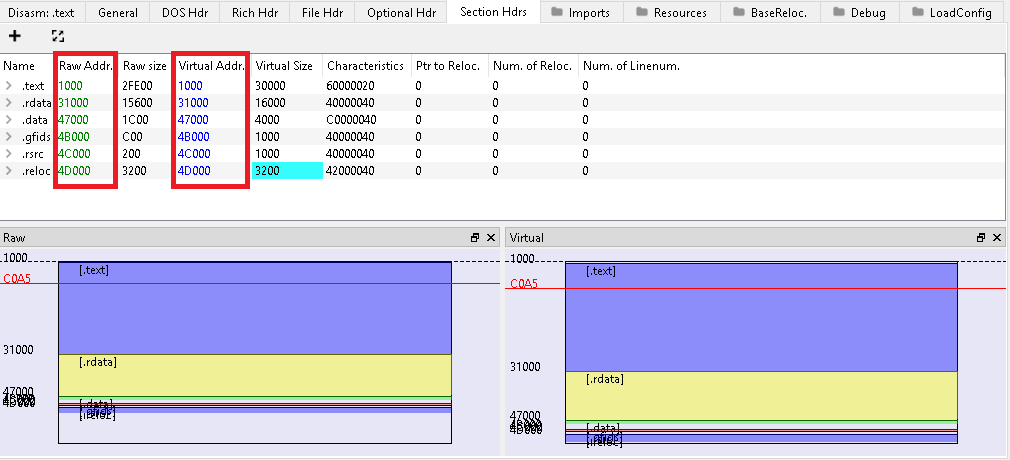Close the Raw panel
The height and width of the screenshot is (460, 1010).
[491, 238]
